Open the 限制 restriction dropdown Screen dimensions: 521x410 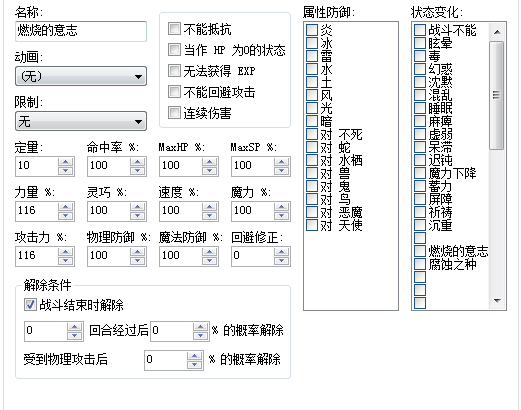click(81, 121)
